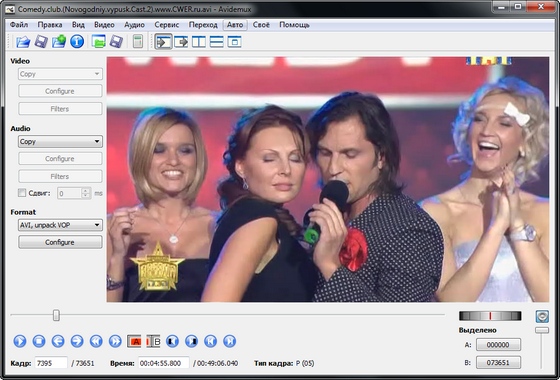
Task: Open the bitrate calculator icon
Action: pos(138,42)
